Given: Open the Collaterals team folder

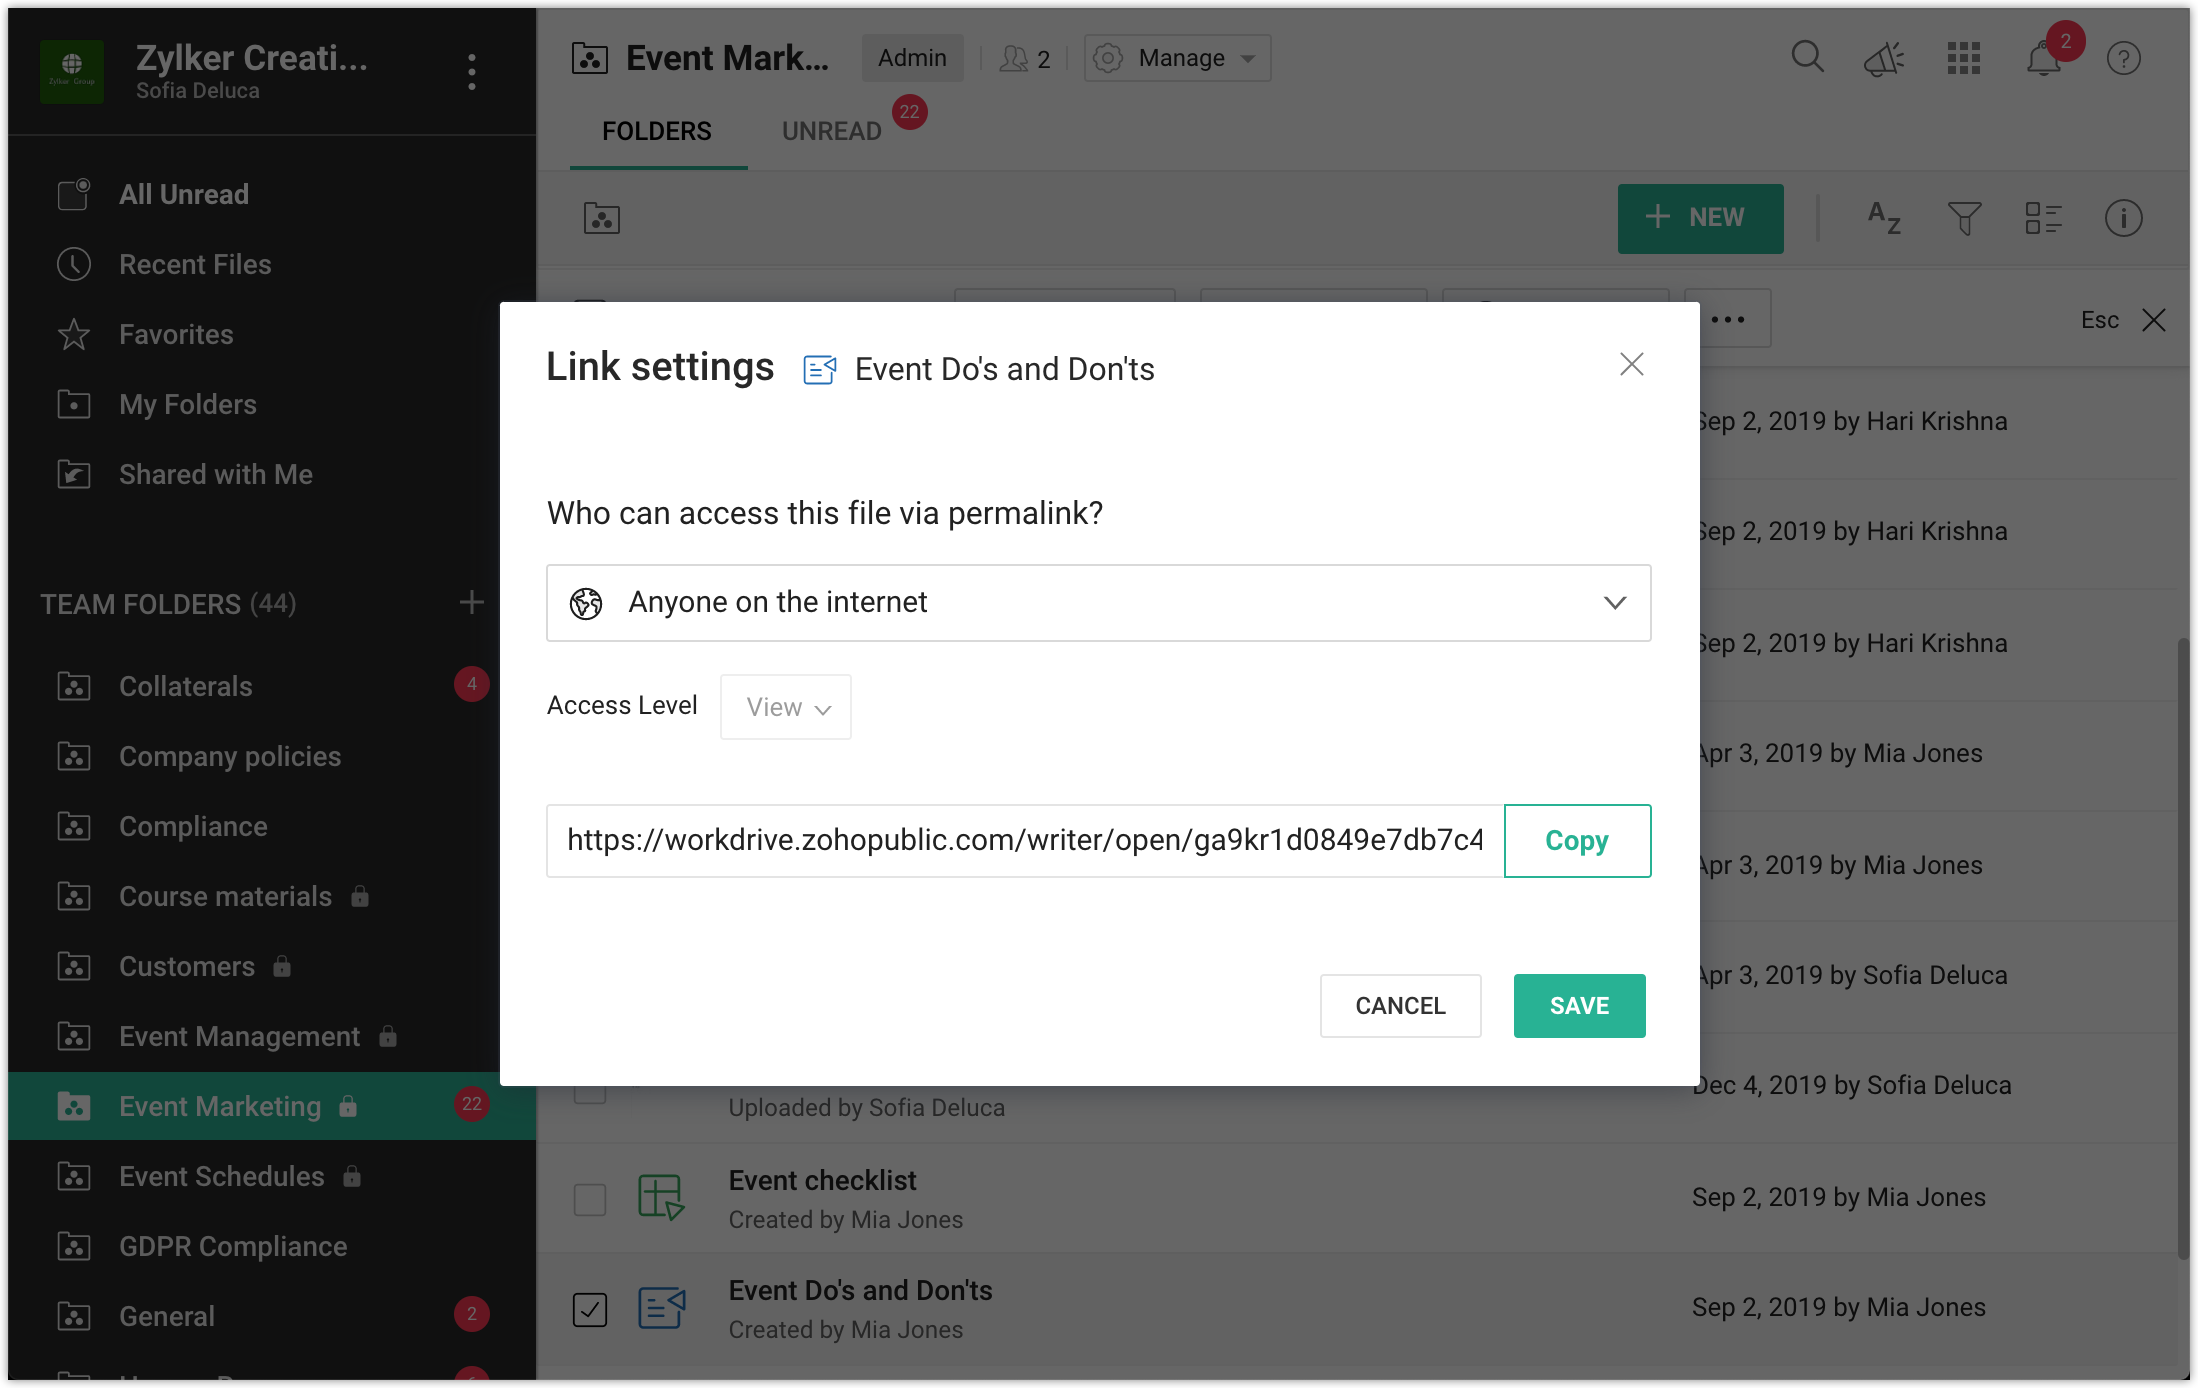Looking at the screenshot, I should click(x=186, y=686).
